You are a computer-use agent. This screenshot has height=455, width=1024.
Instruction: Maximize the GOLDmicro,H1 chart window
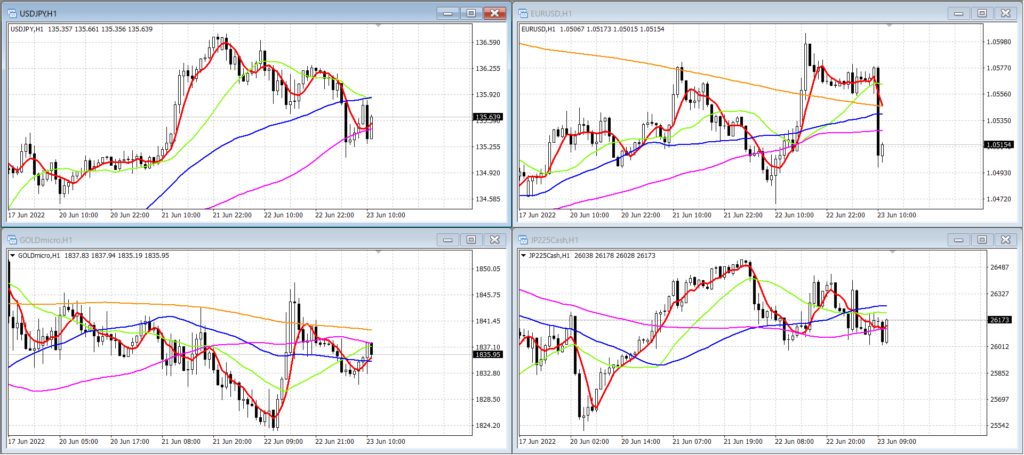(x=471, y=240)
